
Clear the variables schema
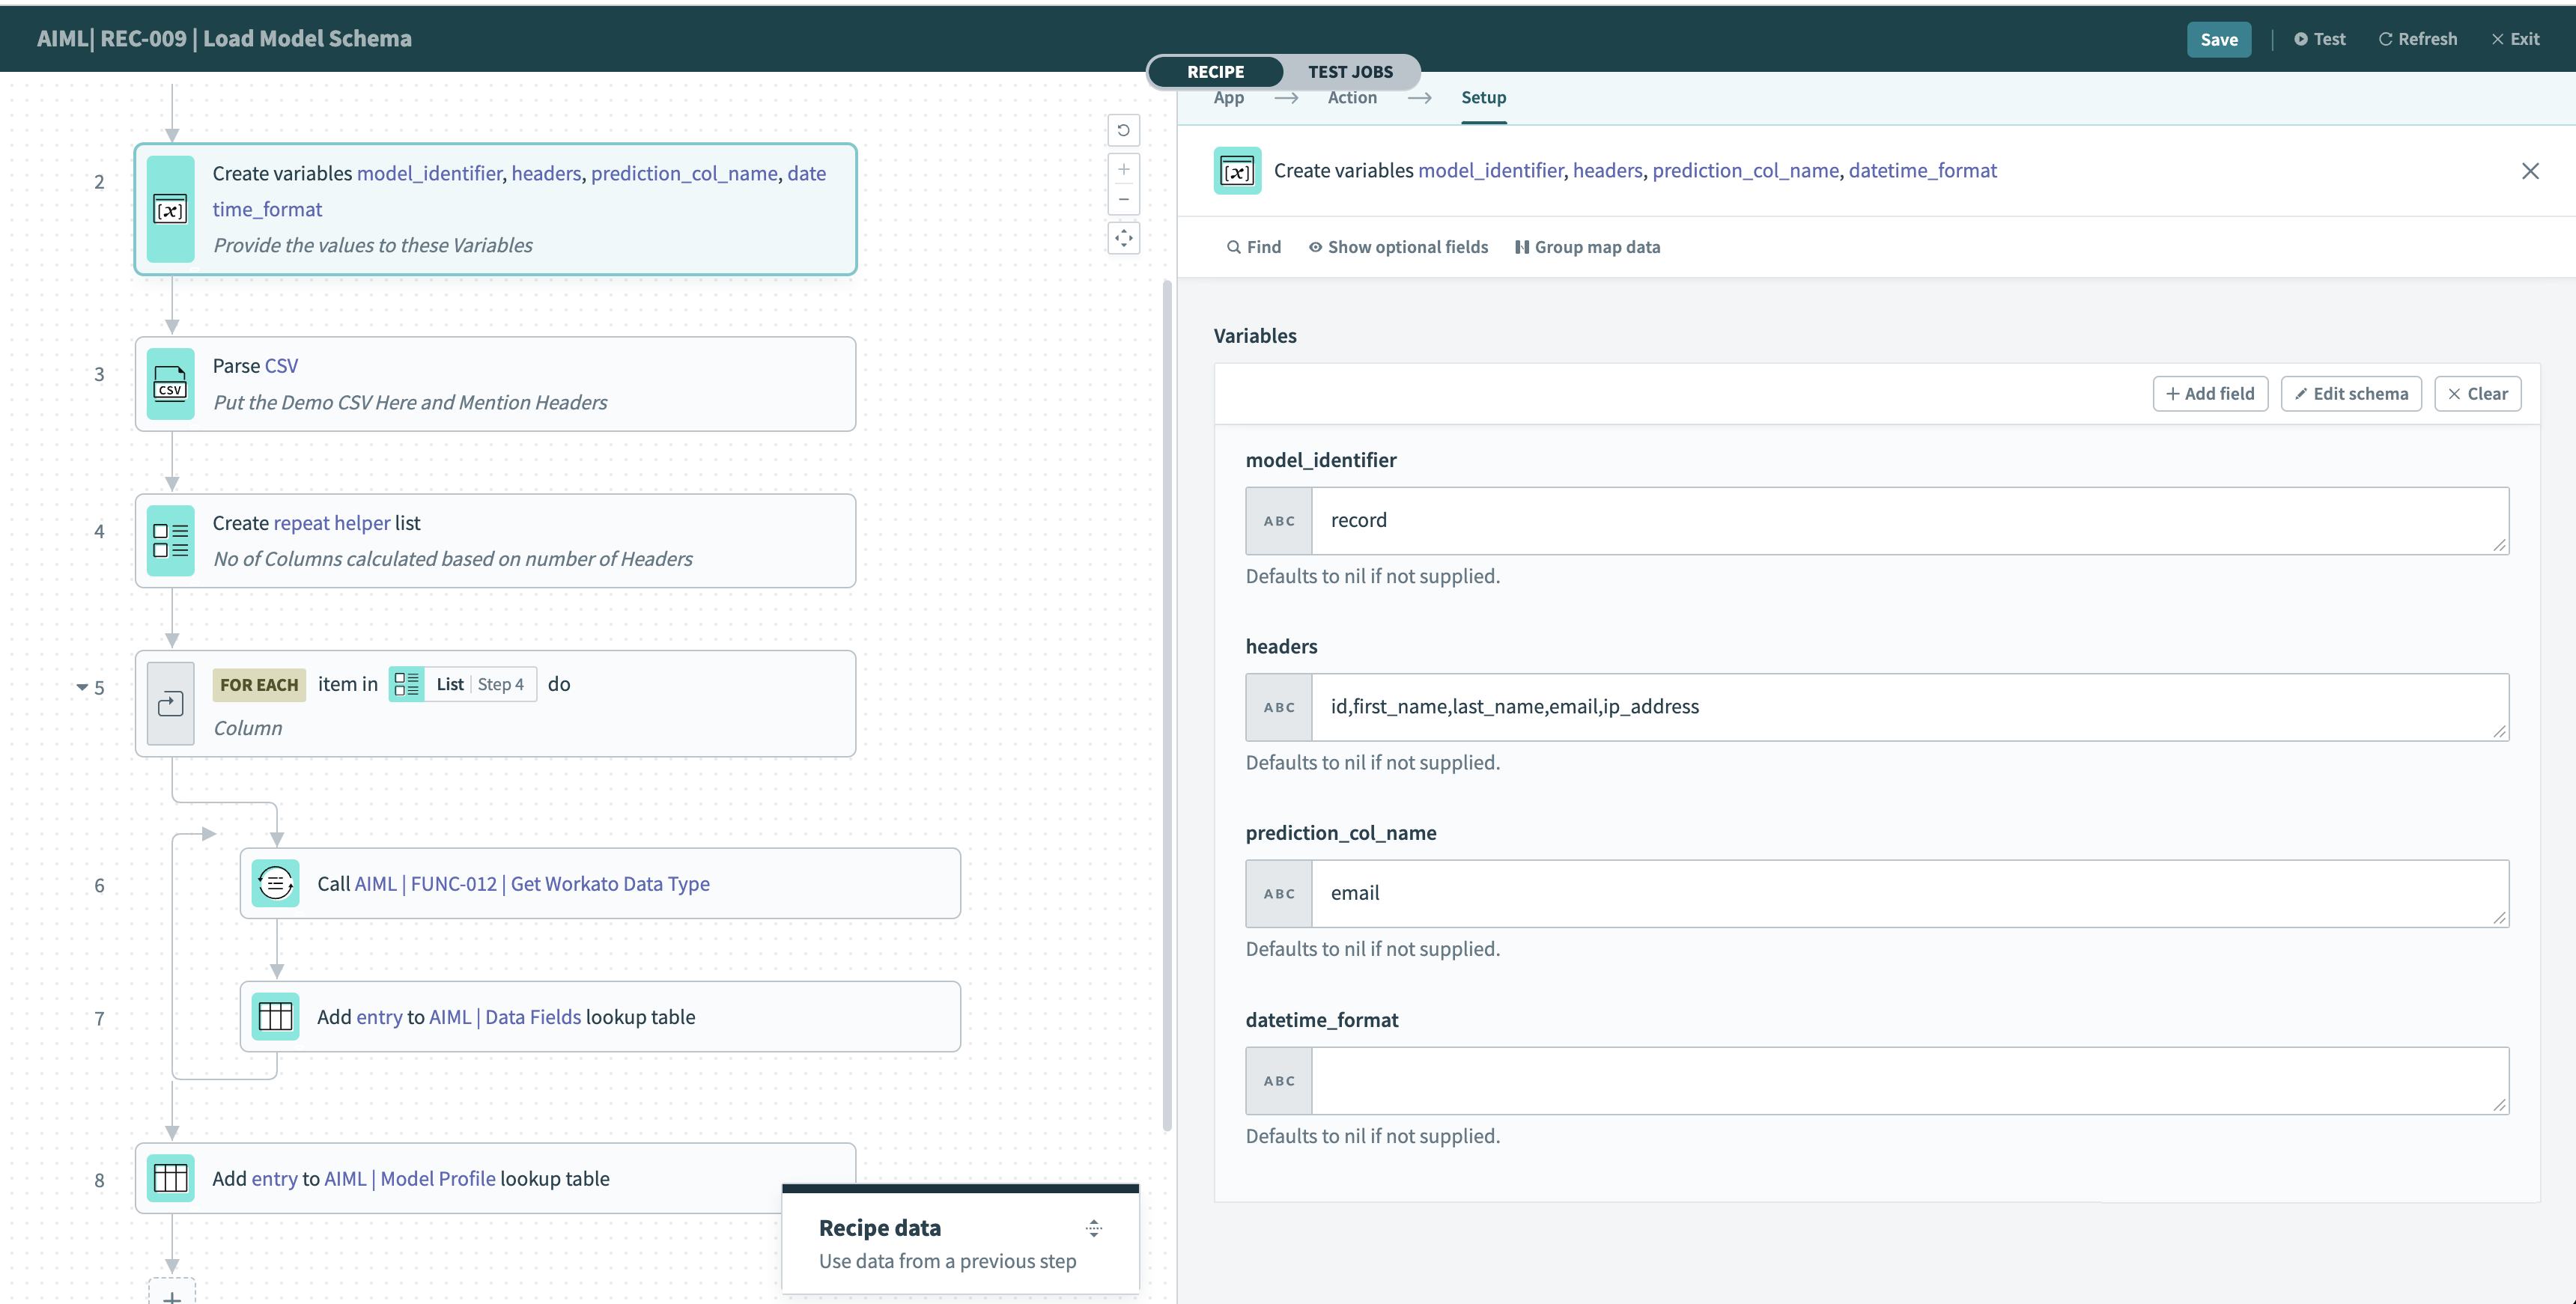click(x=2477, y=394)
